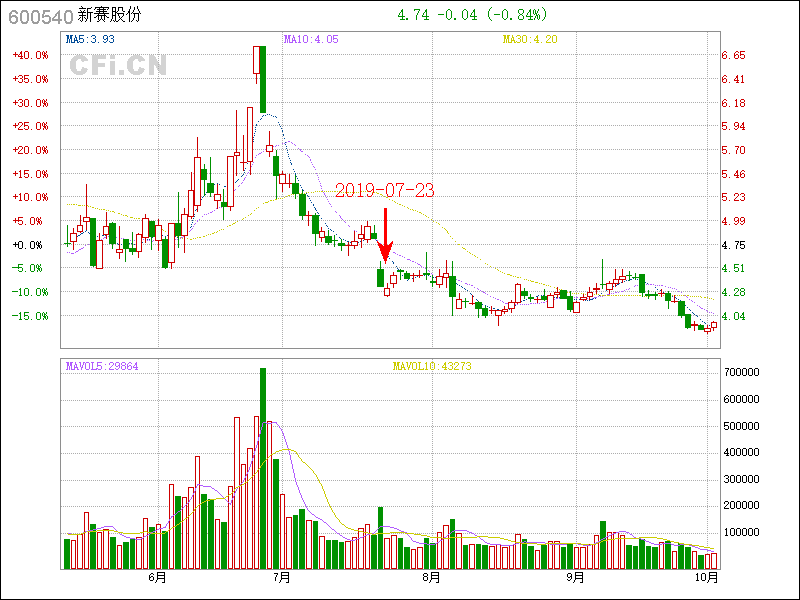Viewport: 800px width, 600px height.
Task: Click the 700000 volume axis label
Action: (744, 372)
